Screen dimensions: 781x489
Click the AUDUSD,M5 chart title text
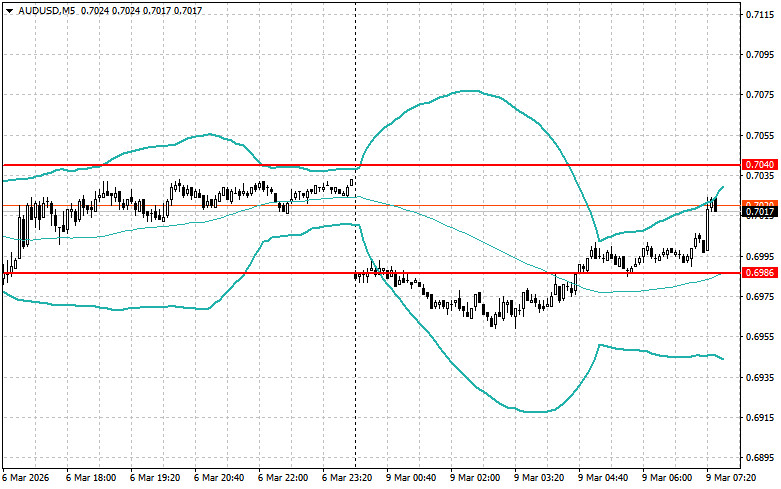click(47, 10)
